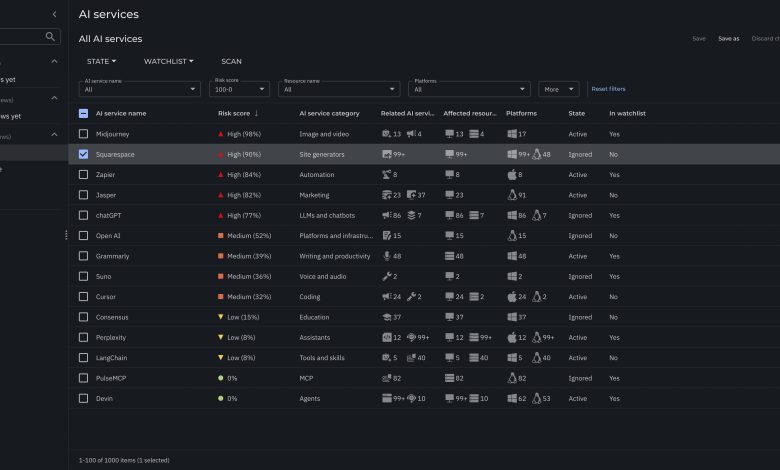This screenshot has height=470, width=780.
Task: Collapse the first sidebar section chevron
Action: (x=54, y=61)
